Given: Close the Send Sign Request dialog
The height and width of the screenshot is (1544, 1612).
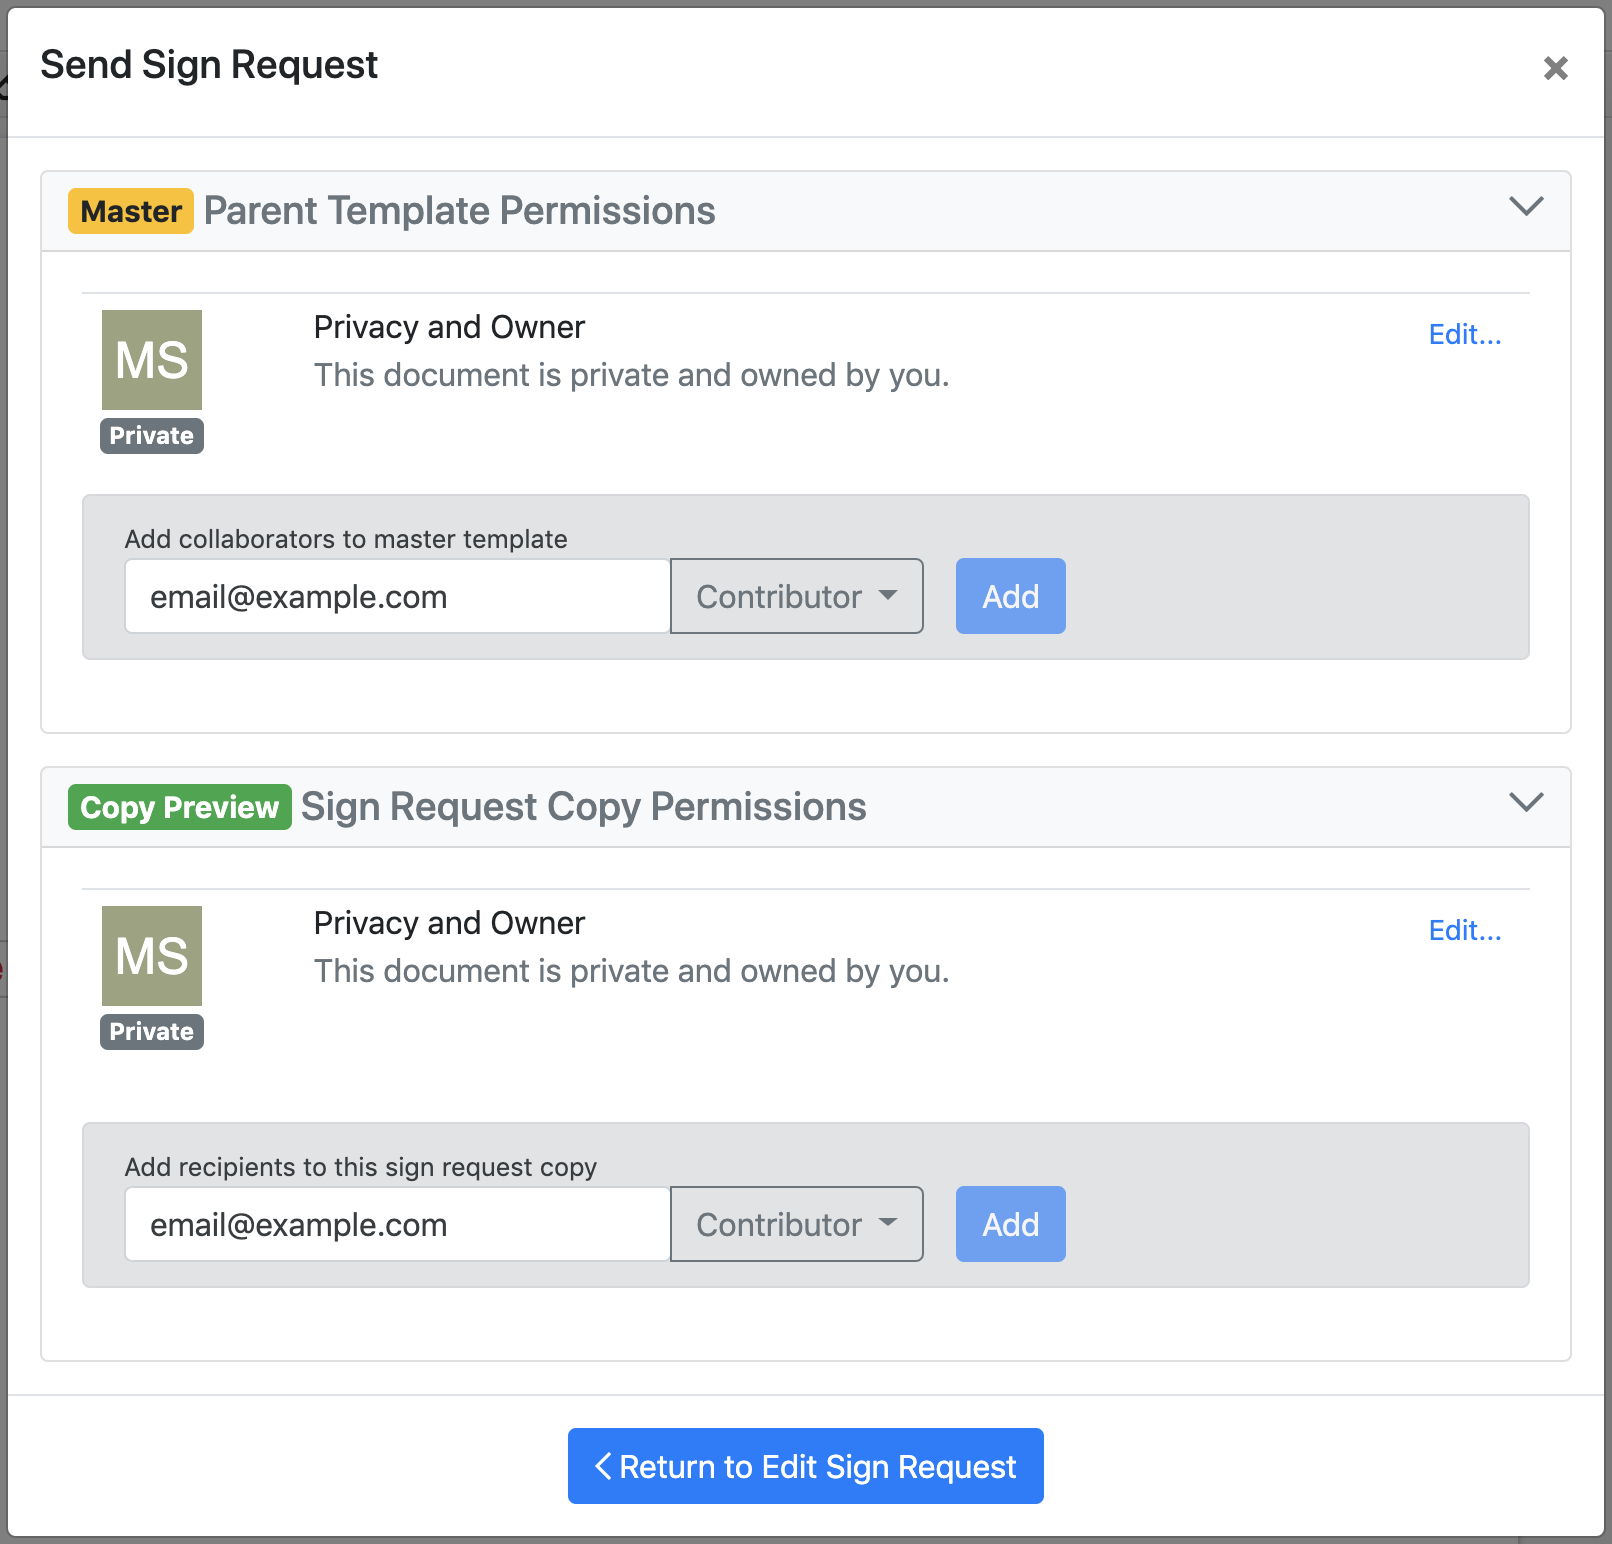Looking at the screenshot, I should click(x=1555, y=68).
